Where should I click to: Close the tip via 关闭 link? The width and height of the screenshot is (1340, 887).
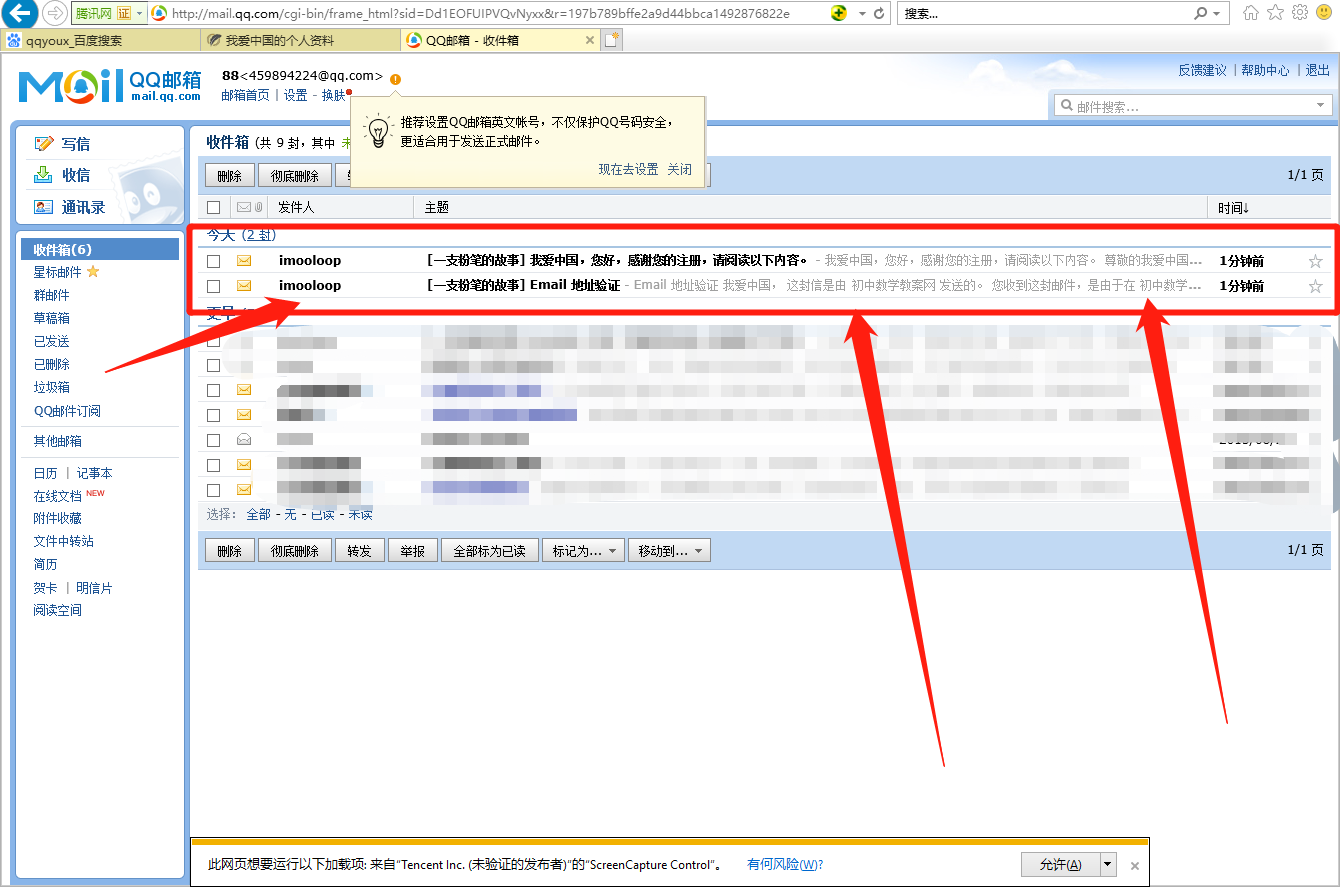click(x=680, y=169)
